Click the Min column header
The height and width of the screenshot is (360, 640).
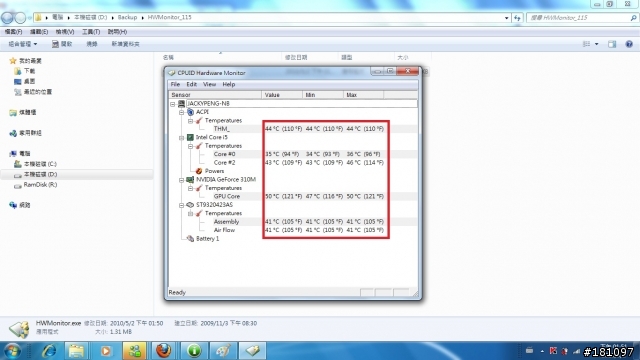click(x=323, y=95)
